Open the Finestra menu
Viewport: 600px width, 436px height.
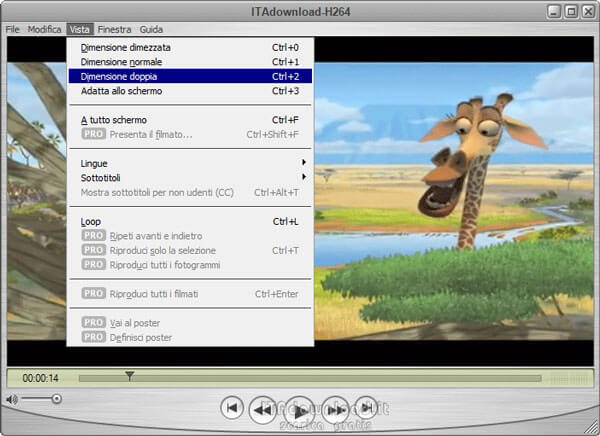[x=114, y=29]
